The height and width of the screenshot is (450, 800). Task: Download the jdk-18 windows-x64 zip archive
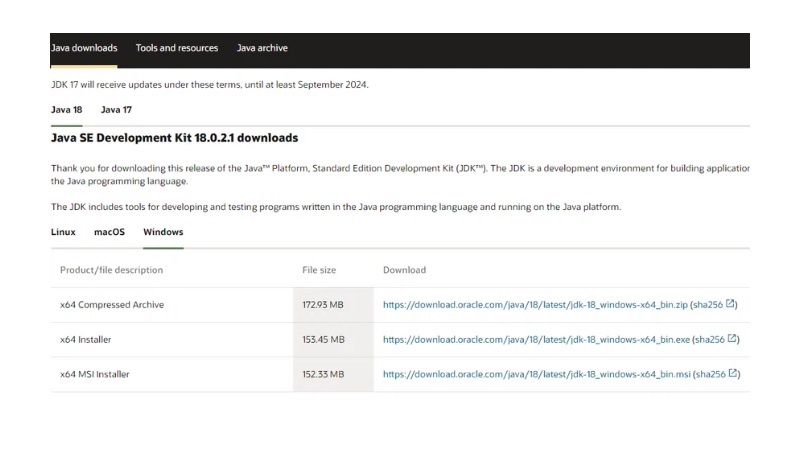point(534,305)
